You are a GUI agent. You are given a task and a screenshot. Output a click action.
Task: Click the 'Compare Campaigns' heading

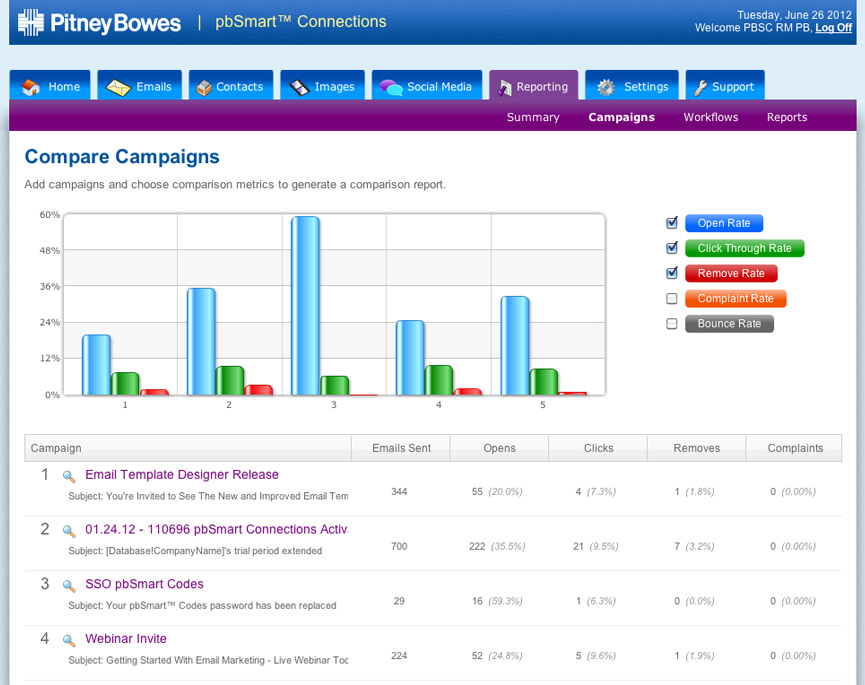(x=122, y=157)
